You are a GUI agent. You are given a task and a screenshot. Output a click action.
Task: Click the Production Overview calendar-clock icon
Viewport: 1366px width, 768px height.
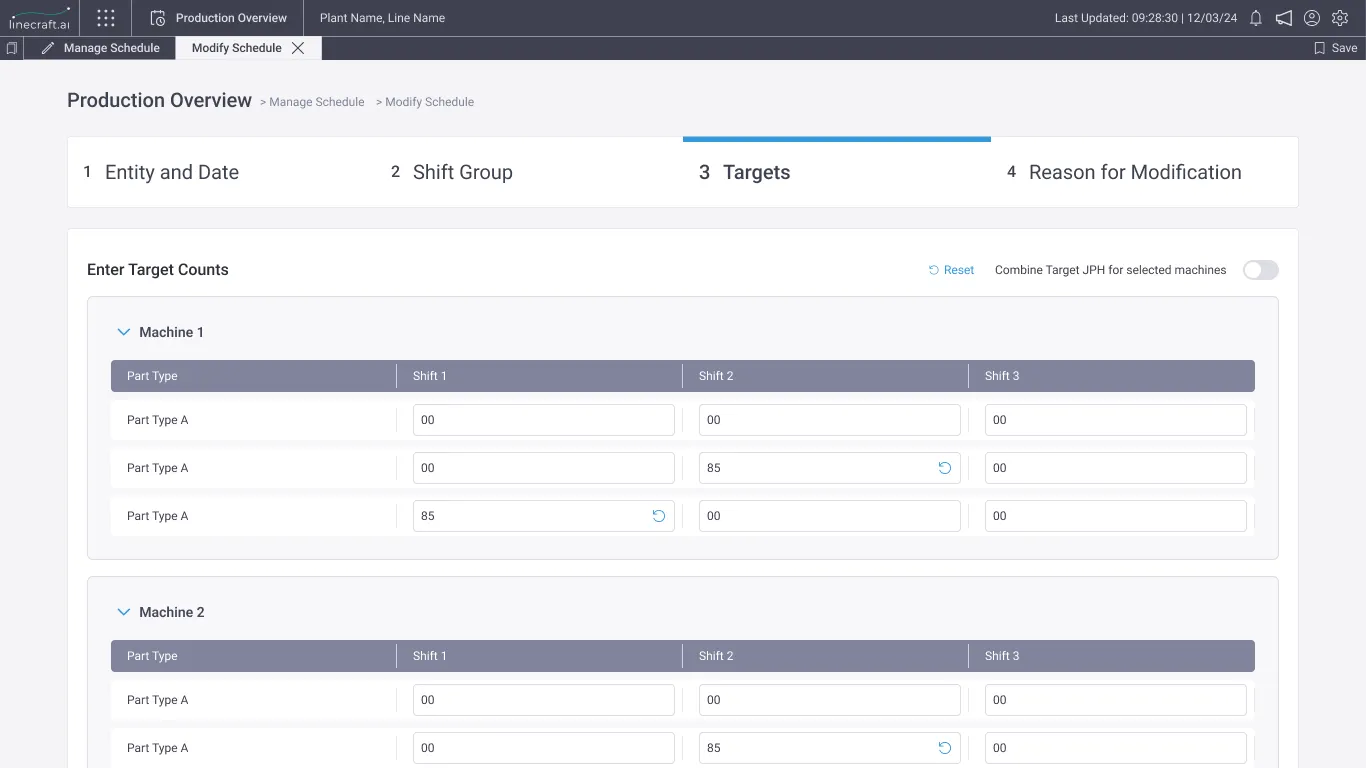tap(157, 18)
